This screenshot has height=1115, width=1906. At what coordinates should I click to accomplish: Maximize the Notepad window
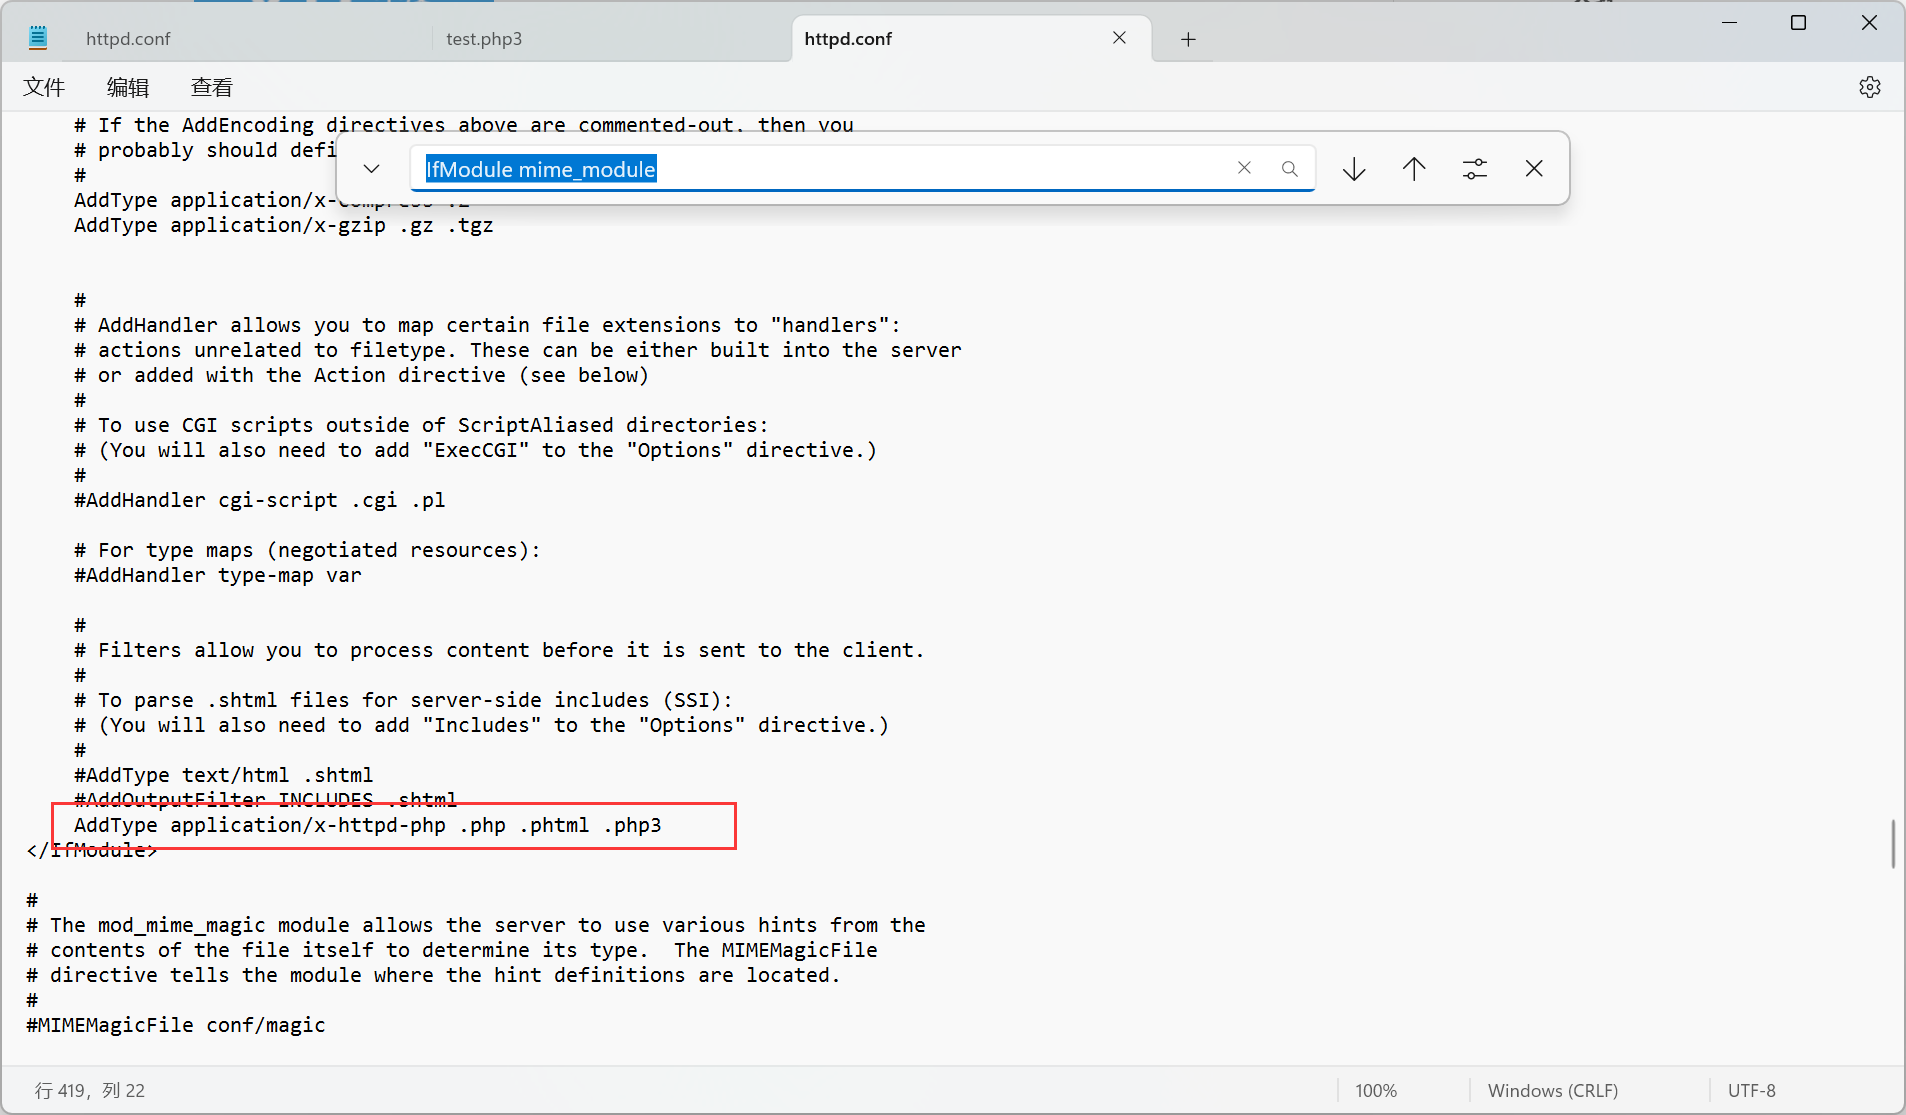[1798, 22]
